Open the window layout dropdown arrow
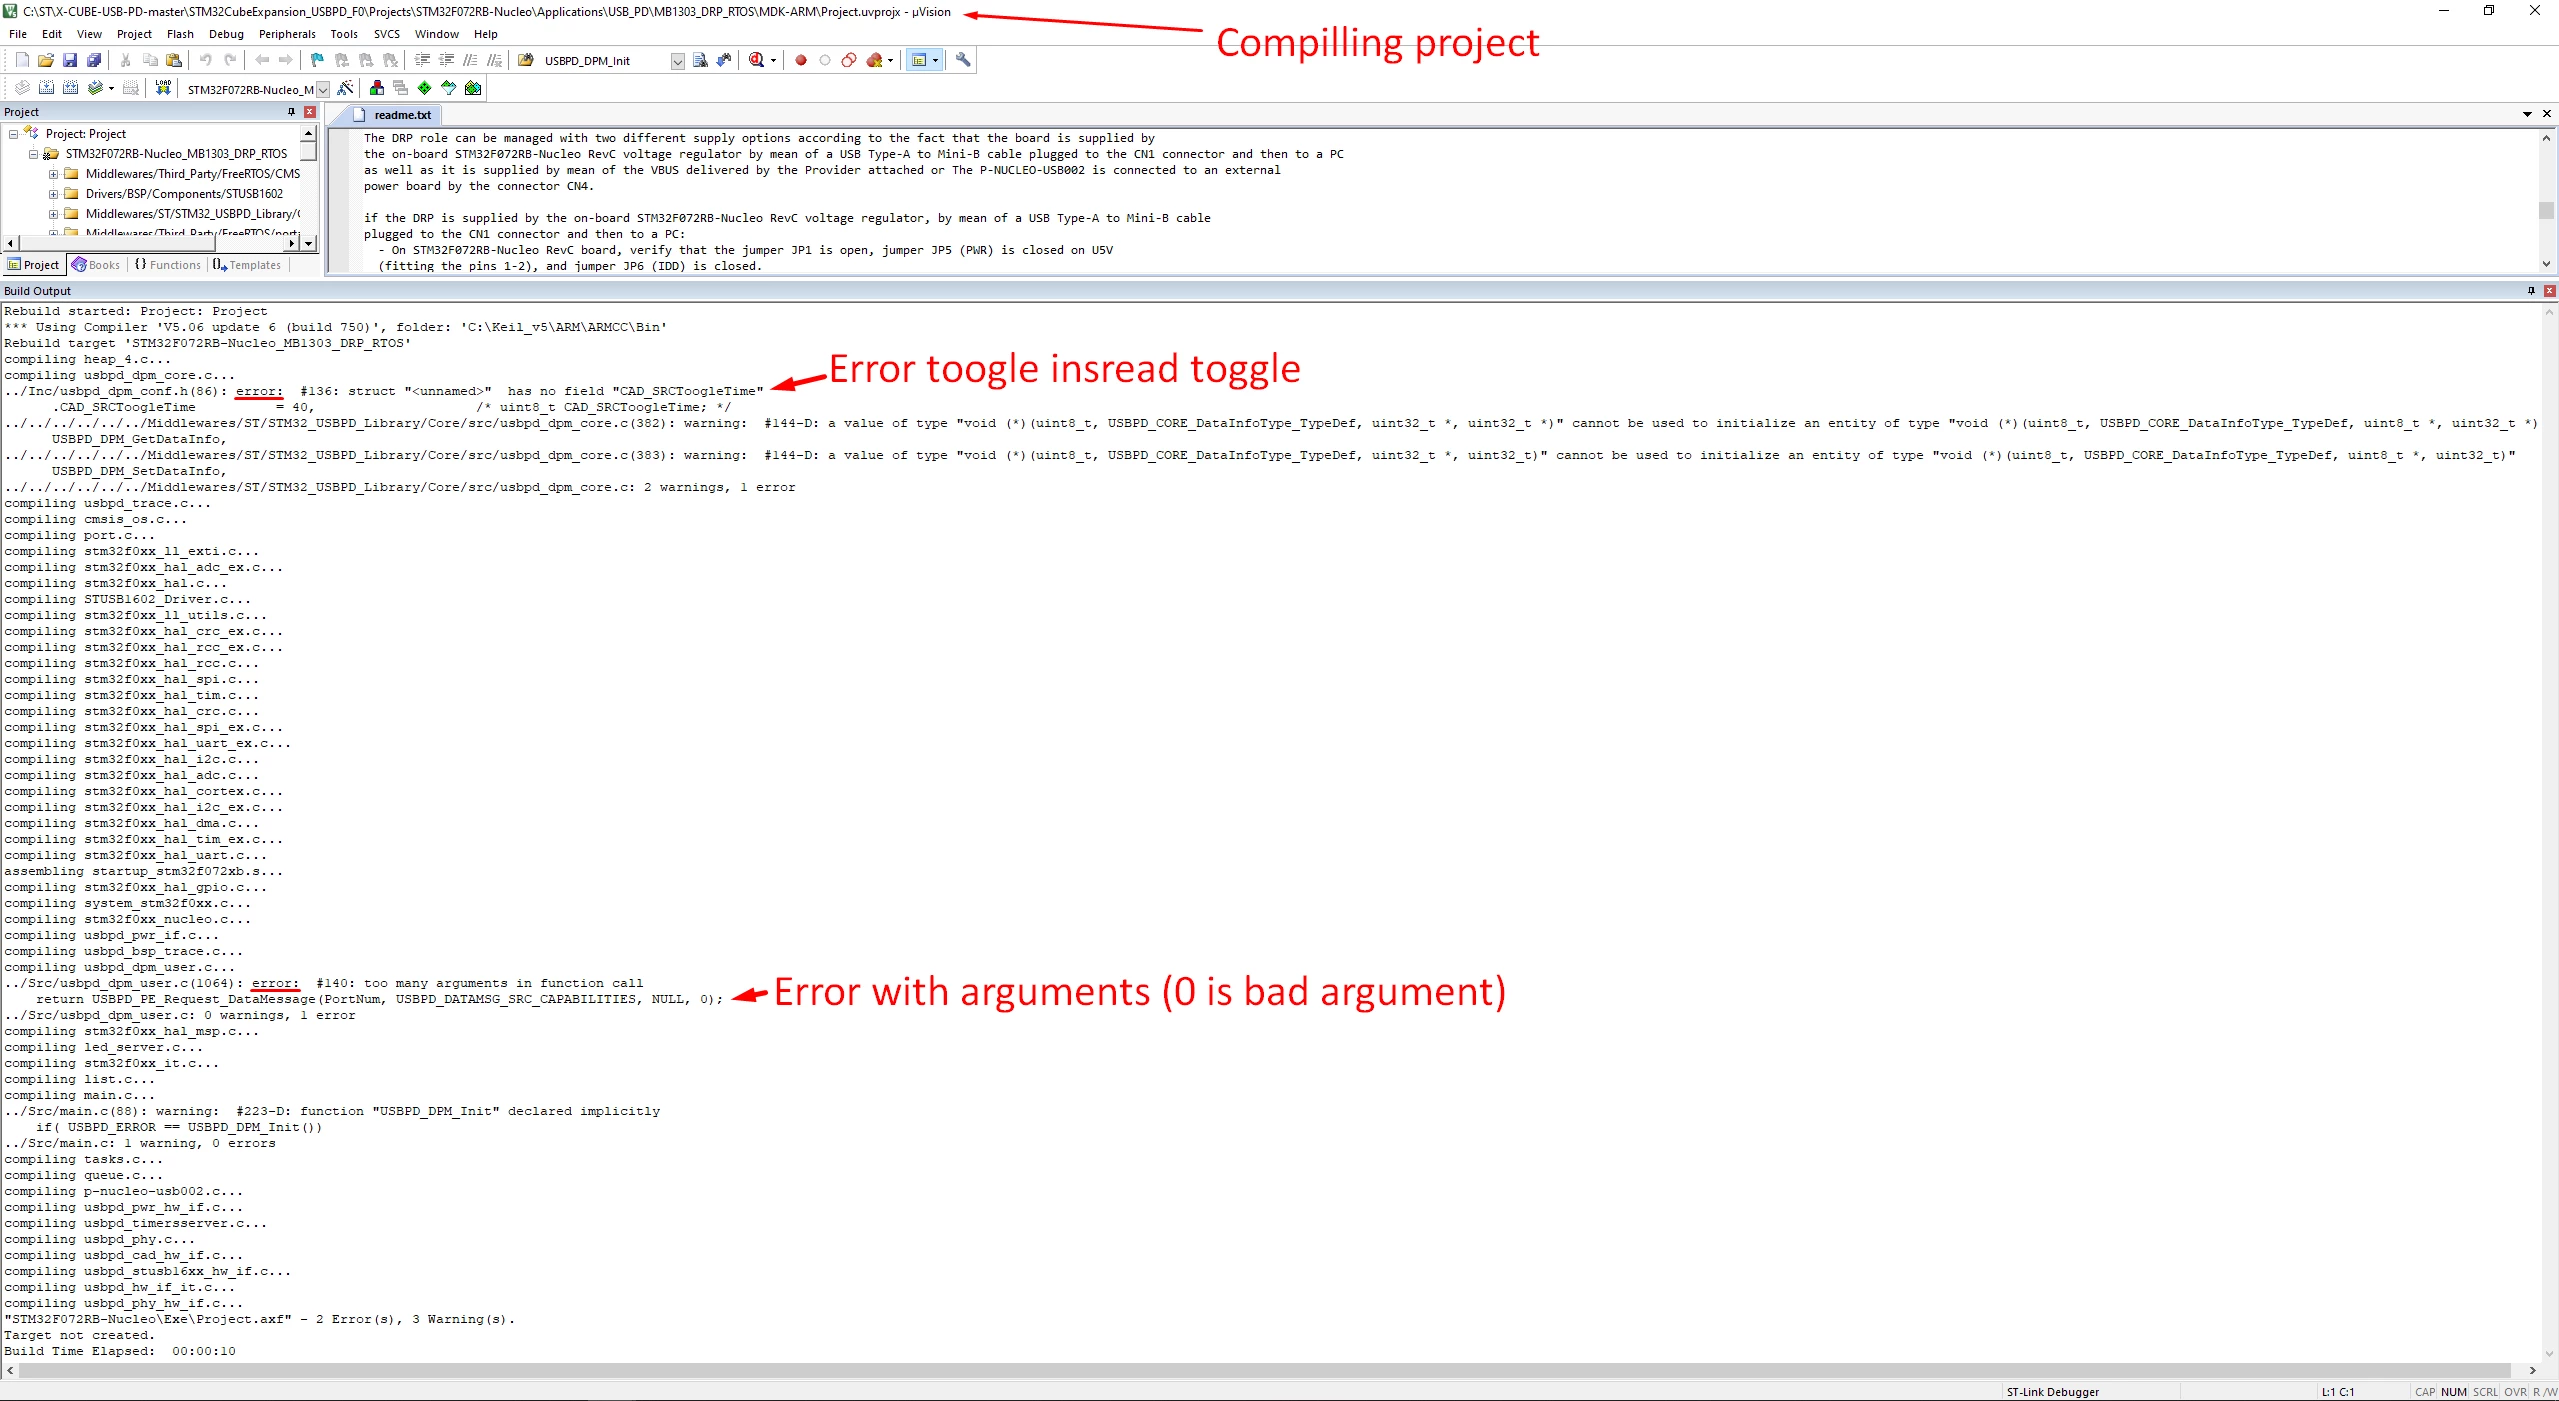 point(935,61)
